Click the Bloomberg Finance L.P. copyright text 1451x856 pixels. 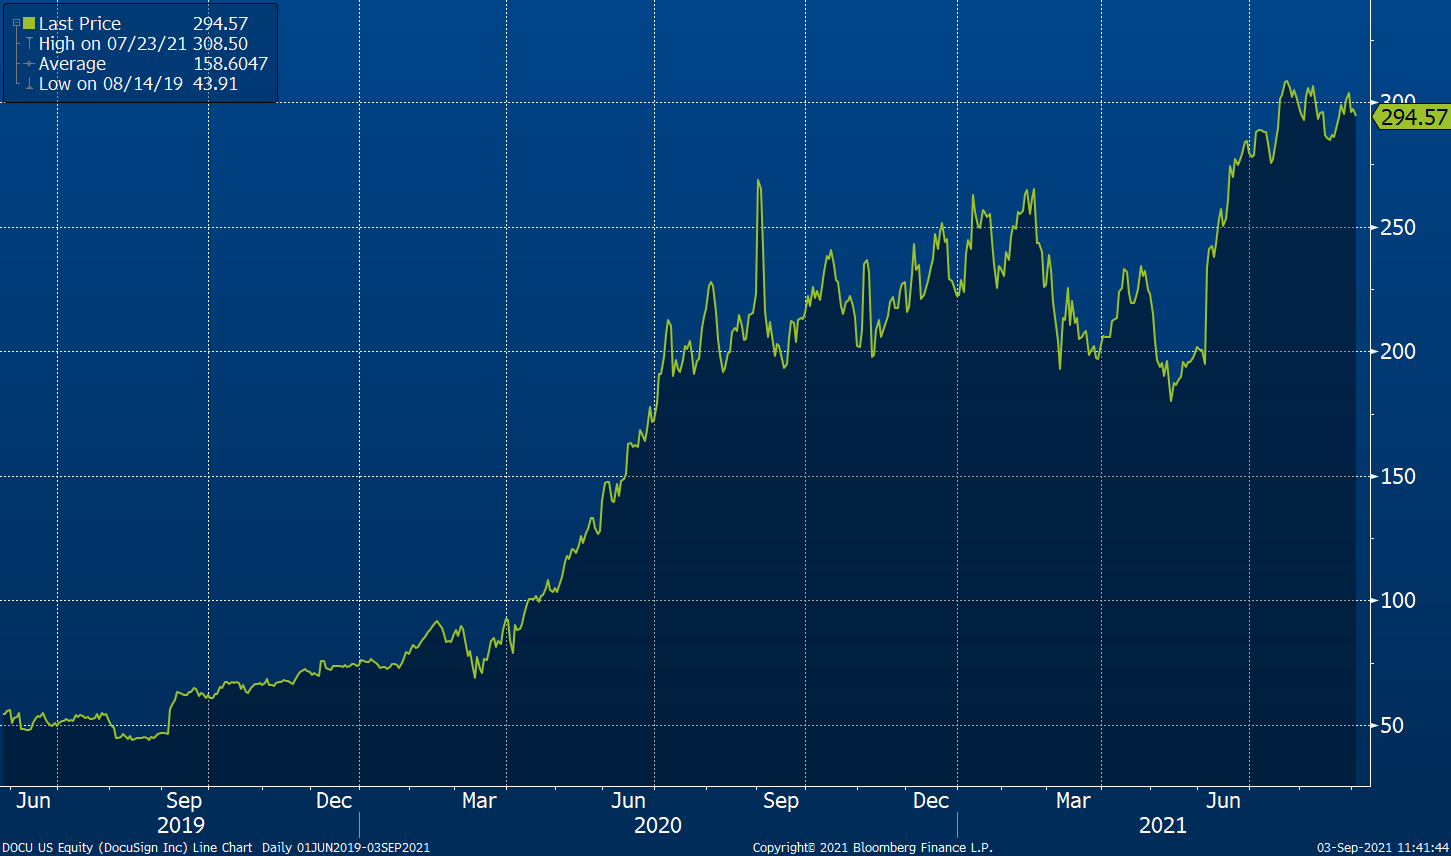click(873, 847)
